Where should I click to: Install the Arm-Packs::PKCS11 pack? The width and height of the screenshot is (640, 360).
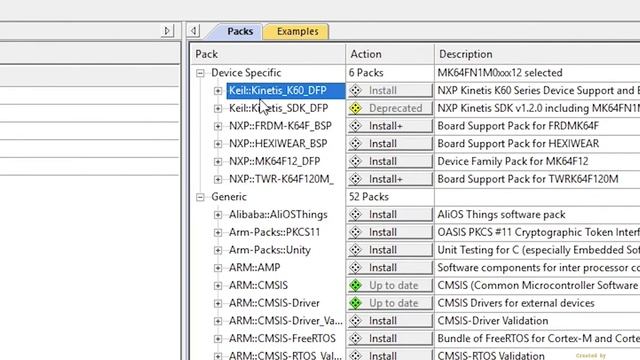click(x=390, y=232)
